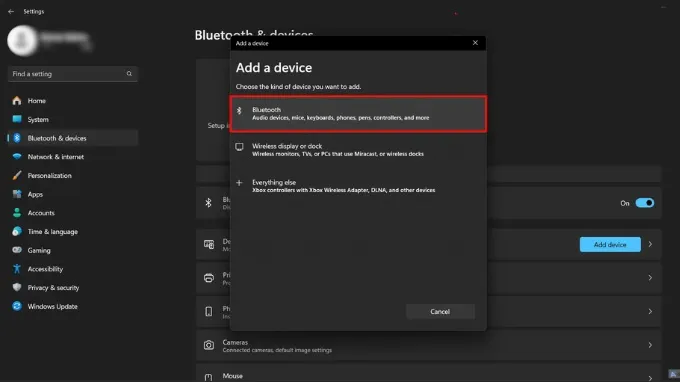Screen dimensions: 680x382
Task: Go back using the Settings back arrow
Action: [11, 11]
